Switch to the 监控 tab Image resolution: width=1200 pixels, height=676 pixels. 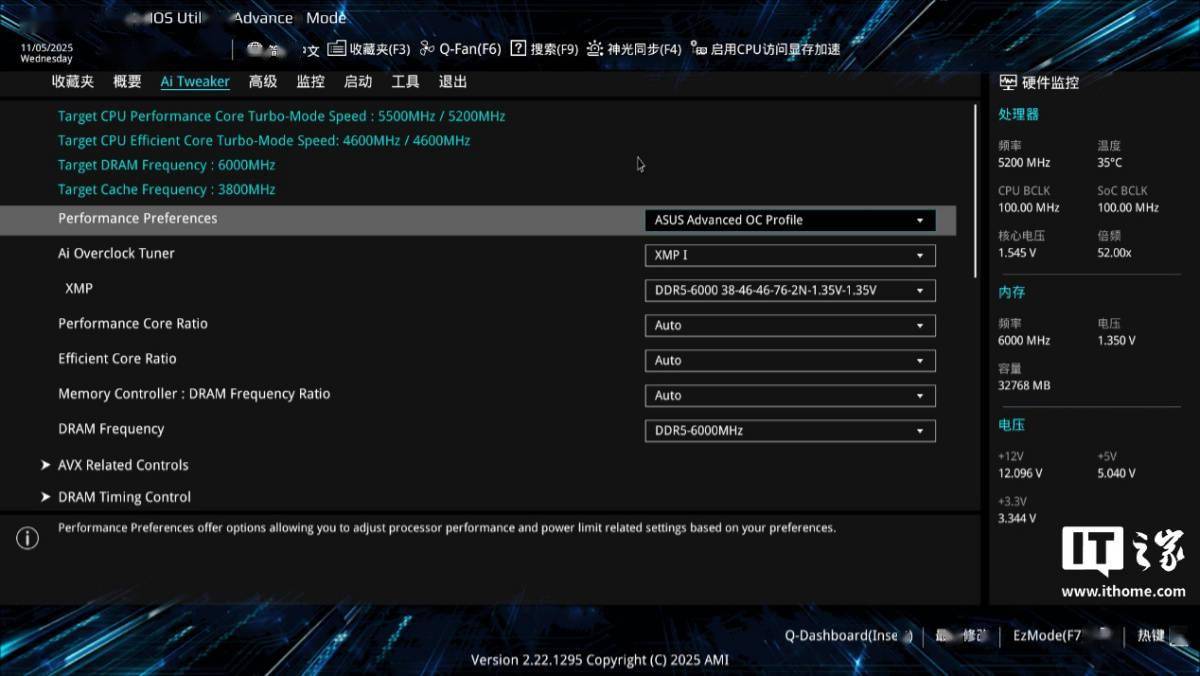coord(310,82)
